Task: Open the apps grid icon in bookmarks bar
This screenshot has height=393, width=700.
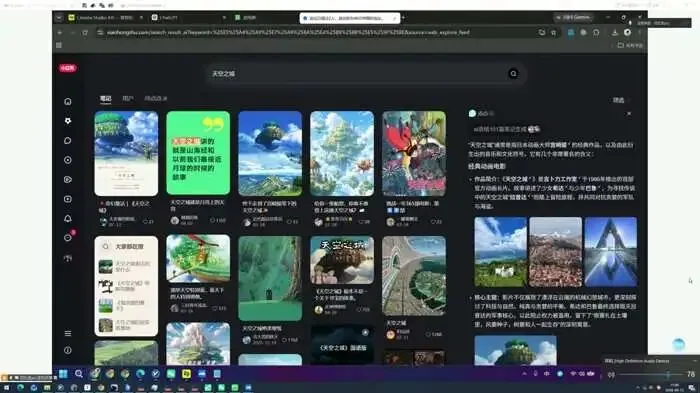Action: 59,45
